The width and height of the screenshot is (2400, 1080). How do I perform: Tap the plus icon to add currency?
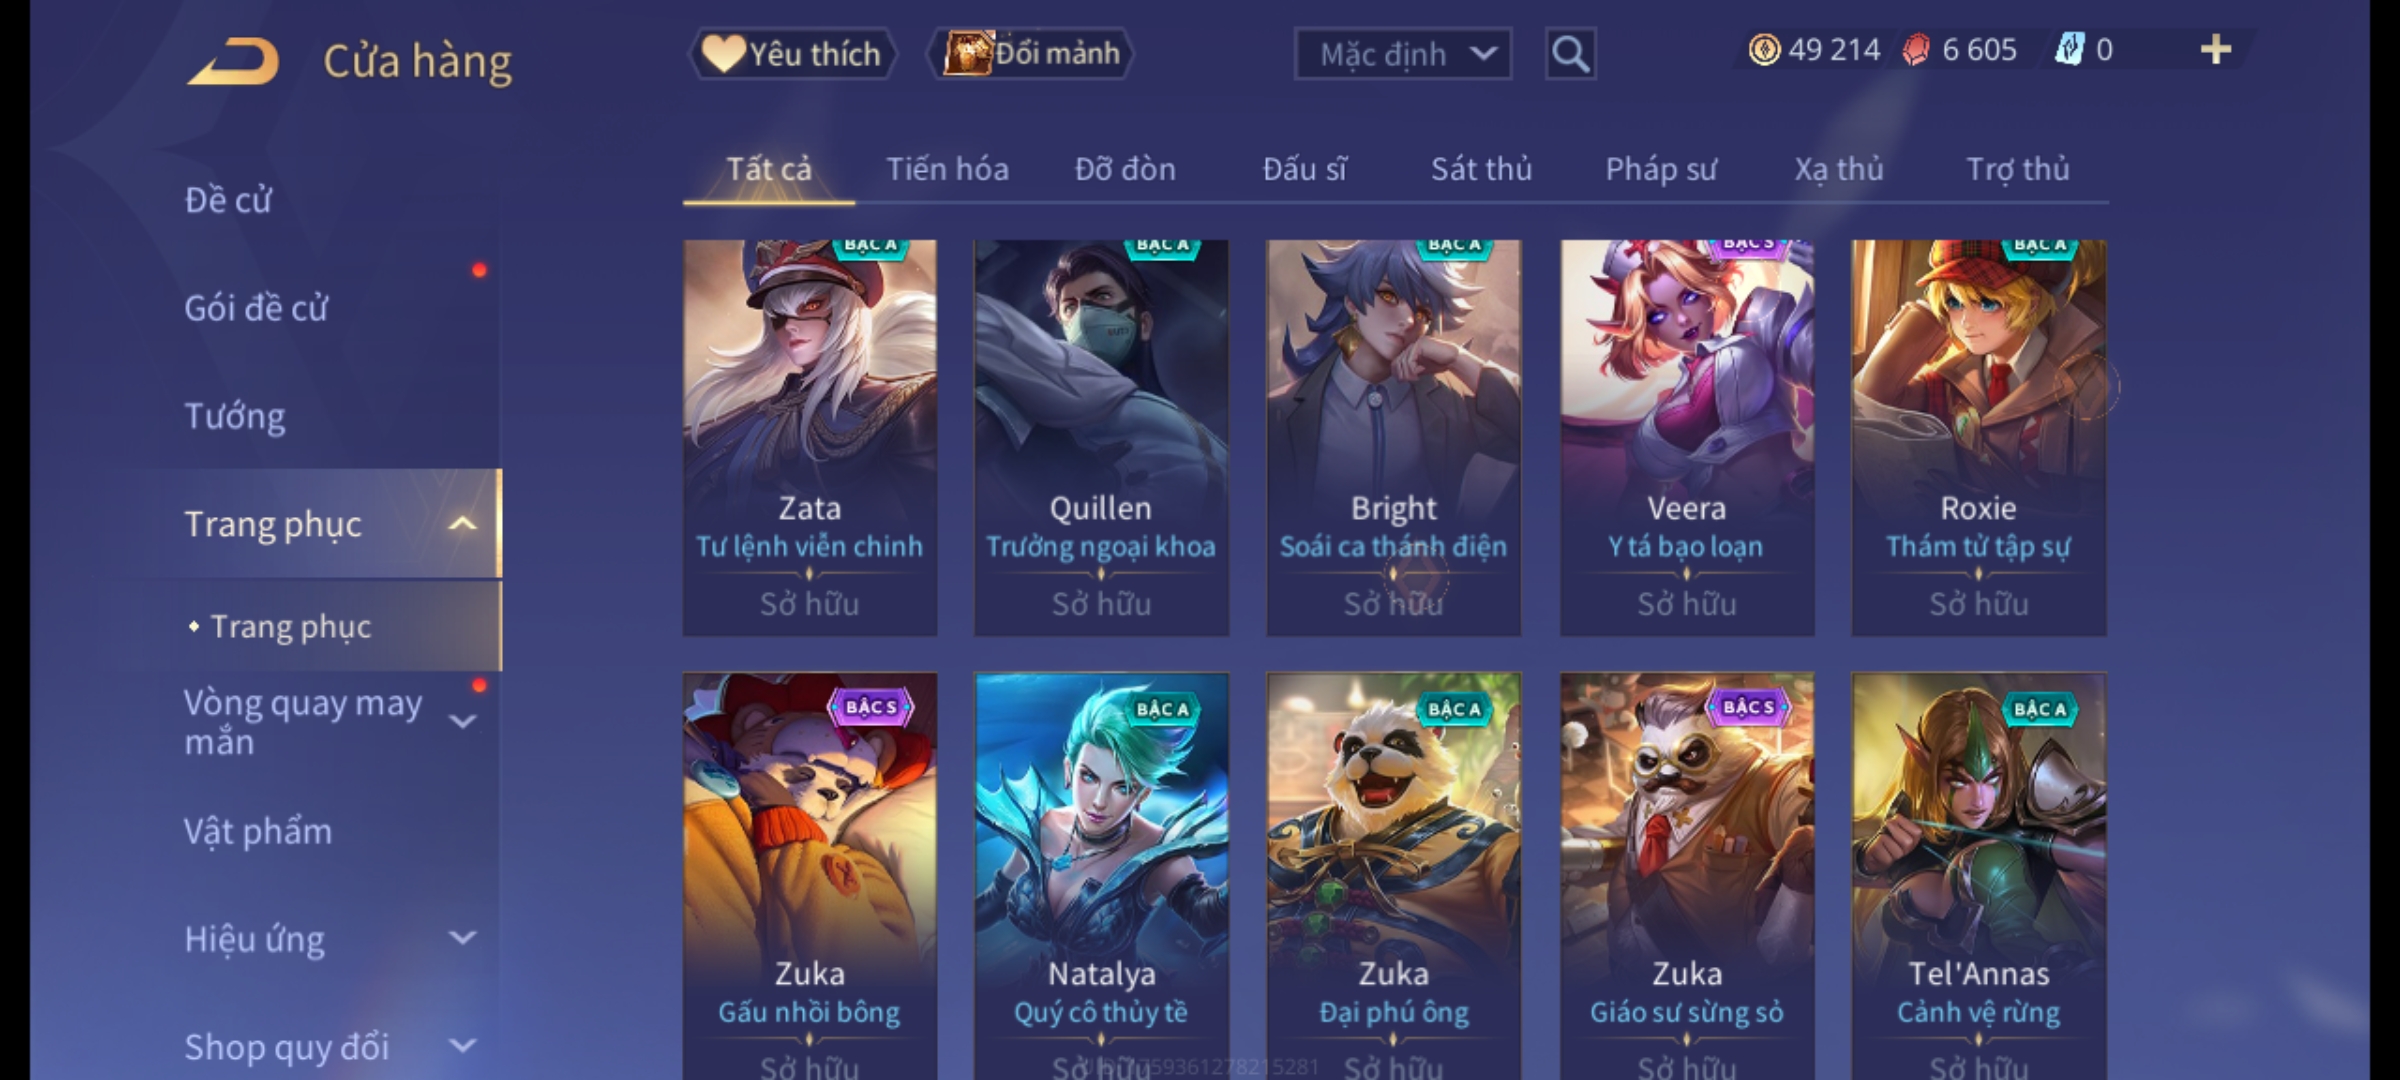(x=2216, y=50)
